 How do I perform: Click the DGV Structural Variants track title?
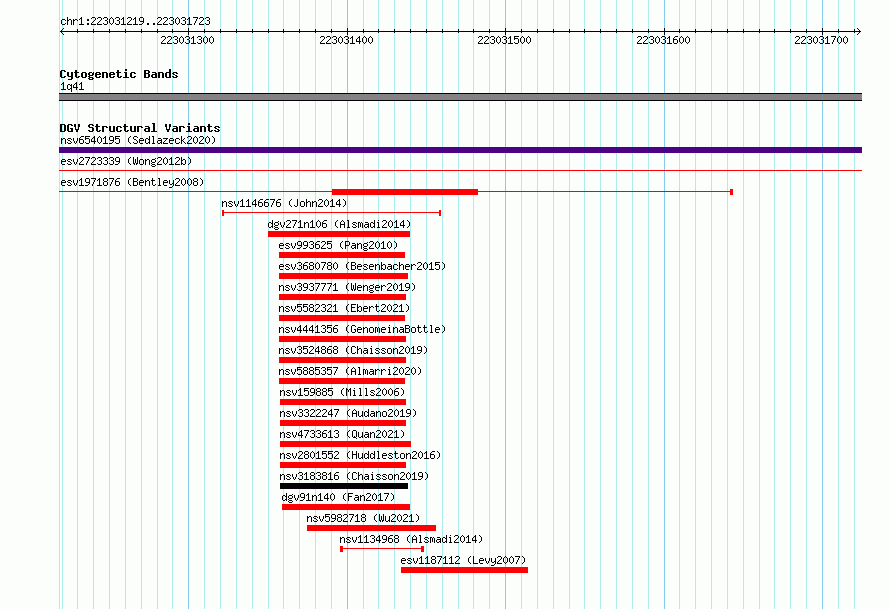(140, 128)
